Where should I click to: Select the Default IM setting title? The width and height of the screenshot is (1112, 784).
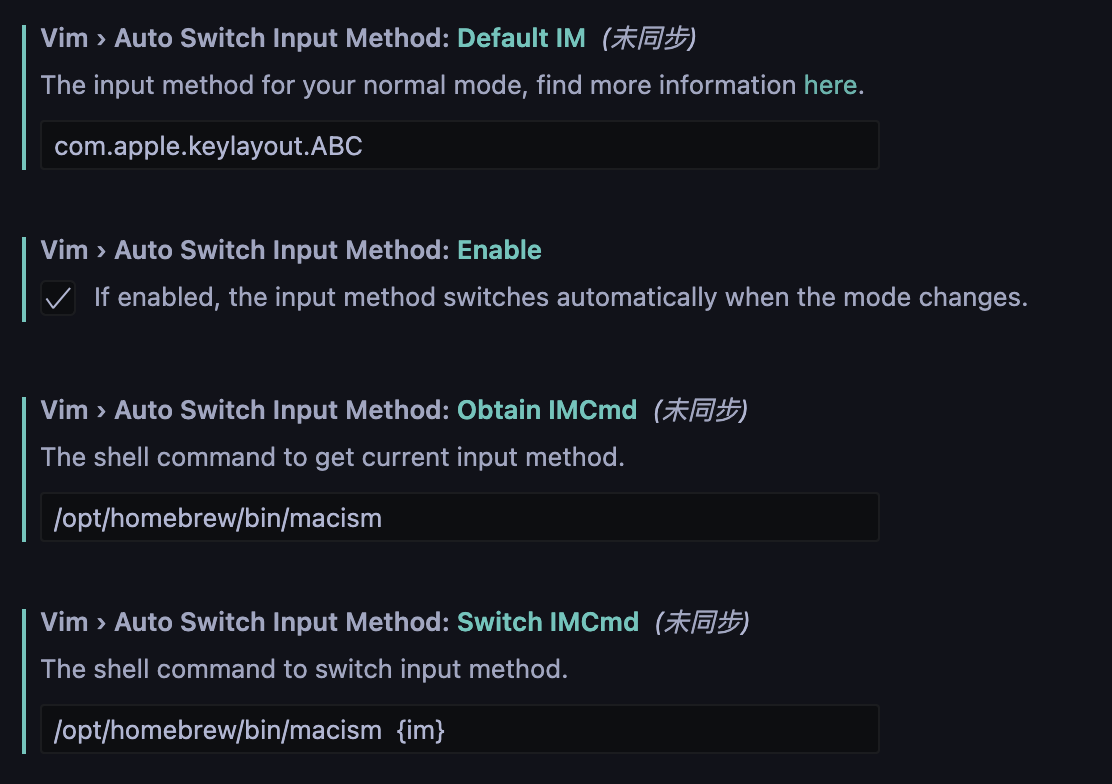[312, 38]
